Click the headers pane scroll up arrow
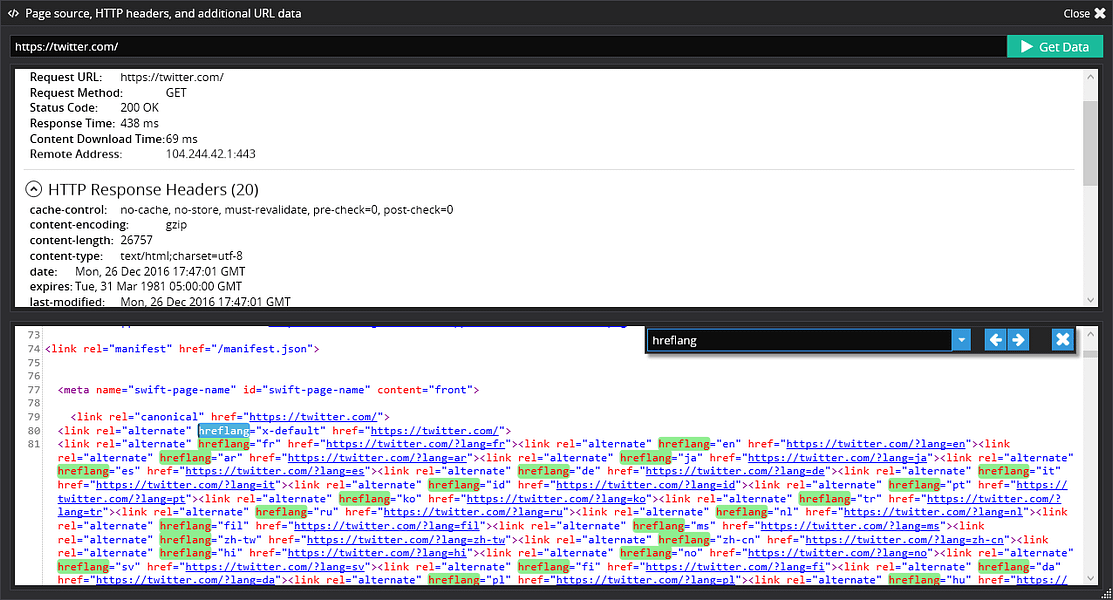Screen dimensions: 1113x600 pyautogui.click(x=1090, y=76)
